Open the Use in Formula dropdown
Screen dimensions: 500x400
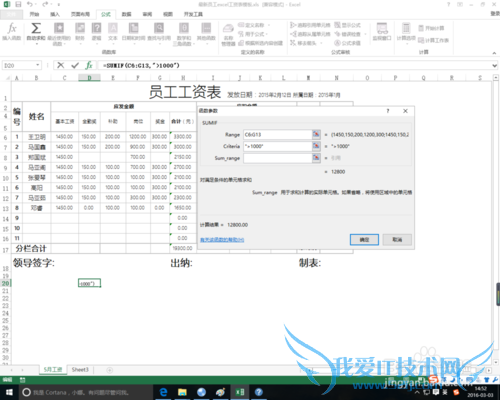click(255, 34)
